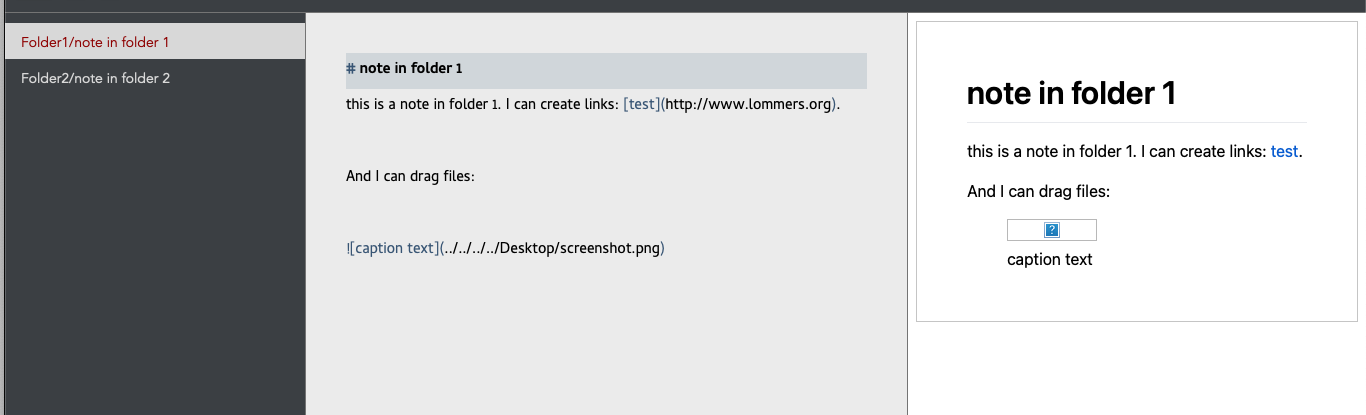Click the dark title bar at the top
The image size is (1366, 415).
click(x=683, y=5)
